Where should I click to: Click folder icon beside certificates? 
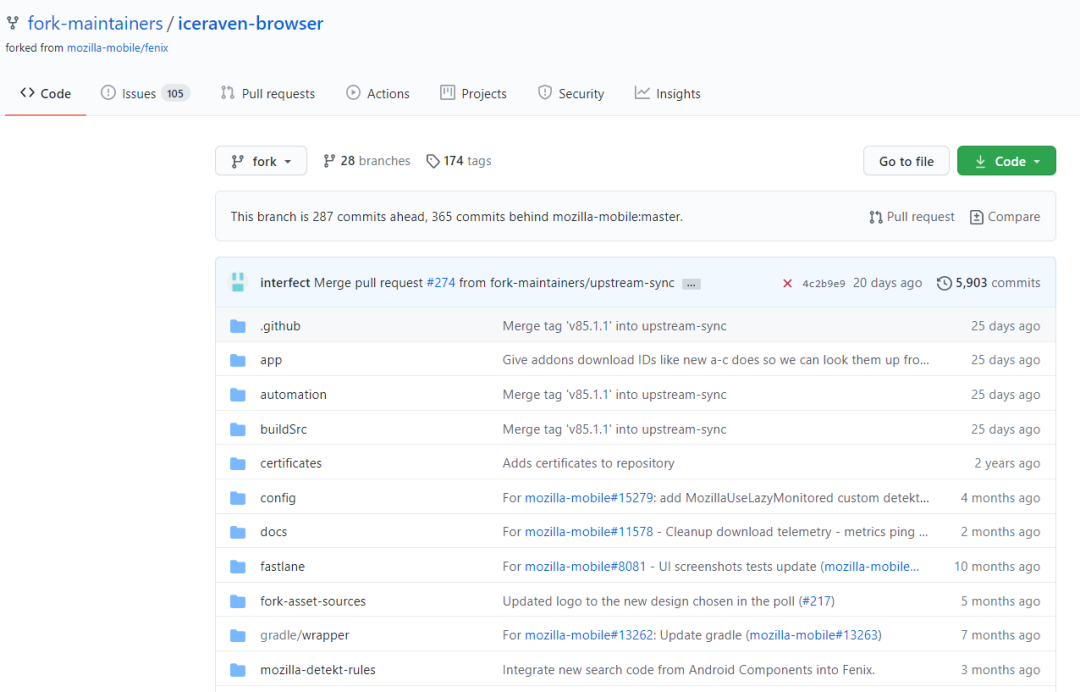(238, 463)
